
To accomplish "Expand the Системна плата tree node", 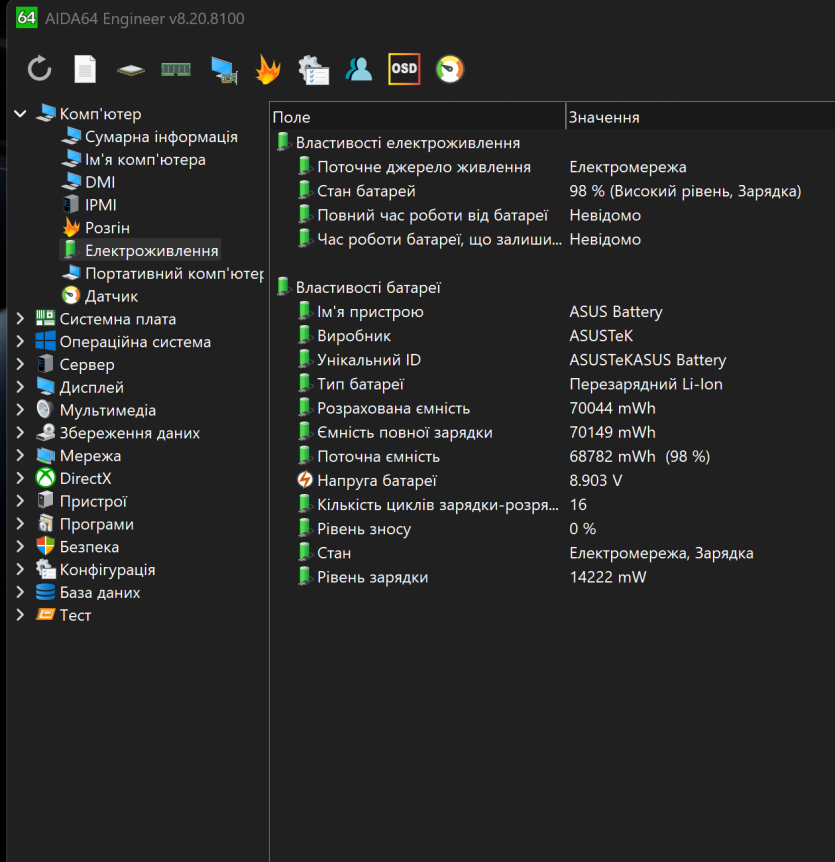I will pos(20,319).
